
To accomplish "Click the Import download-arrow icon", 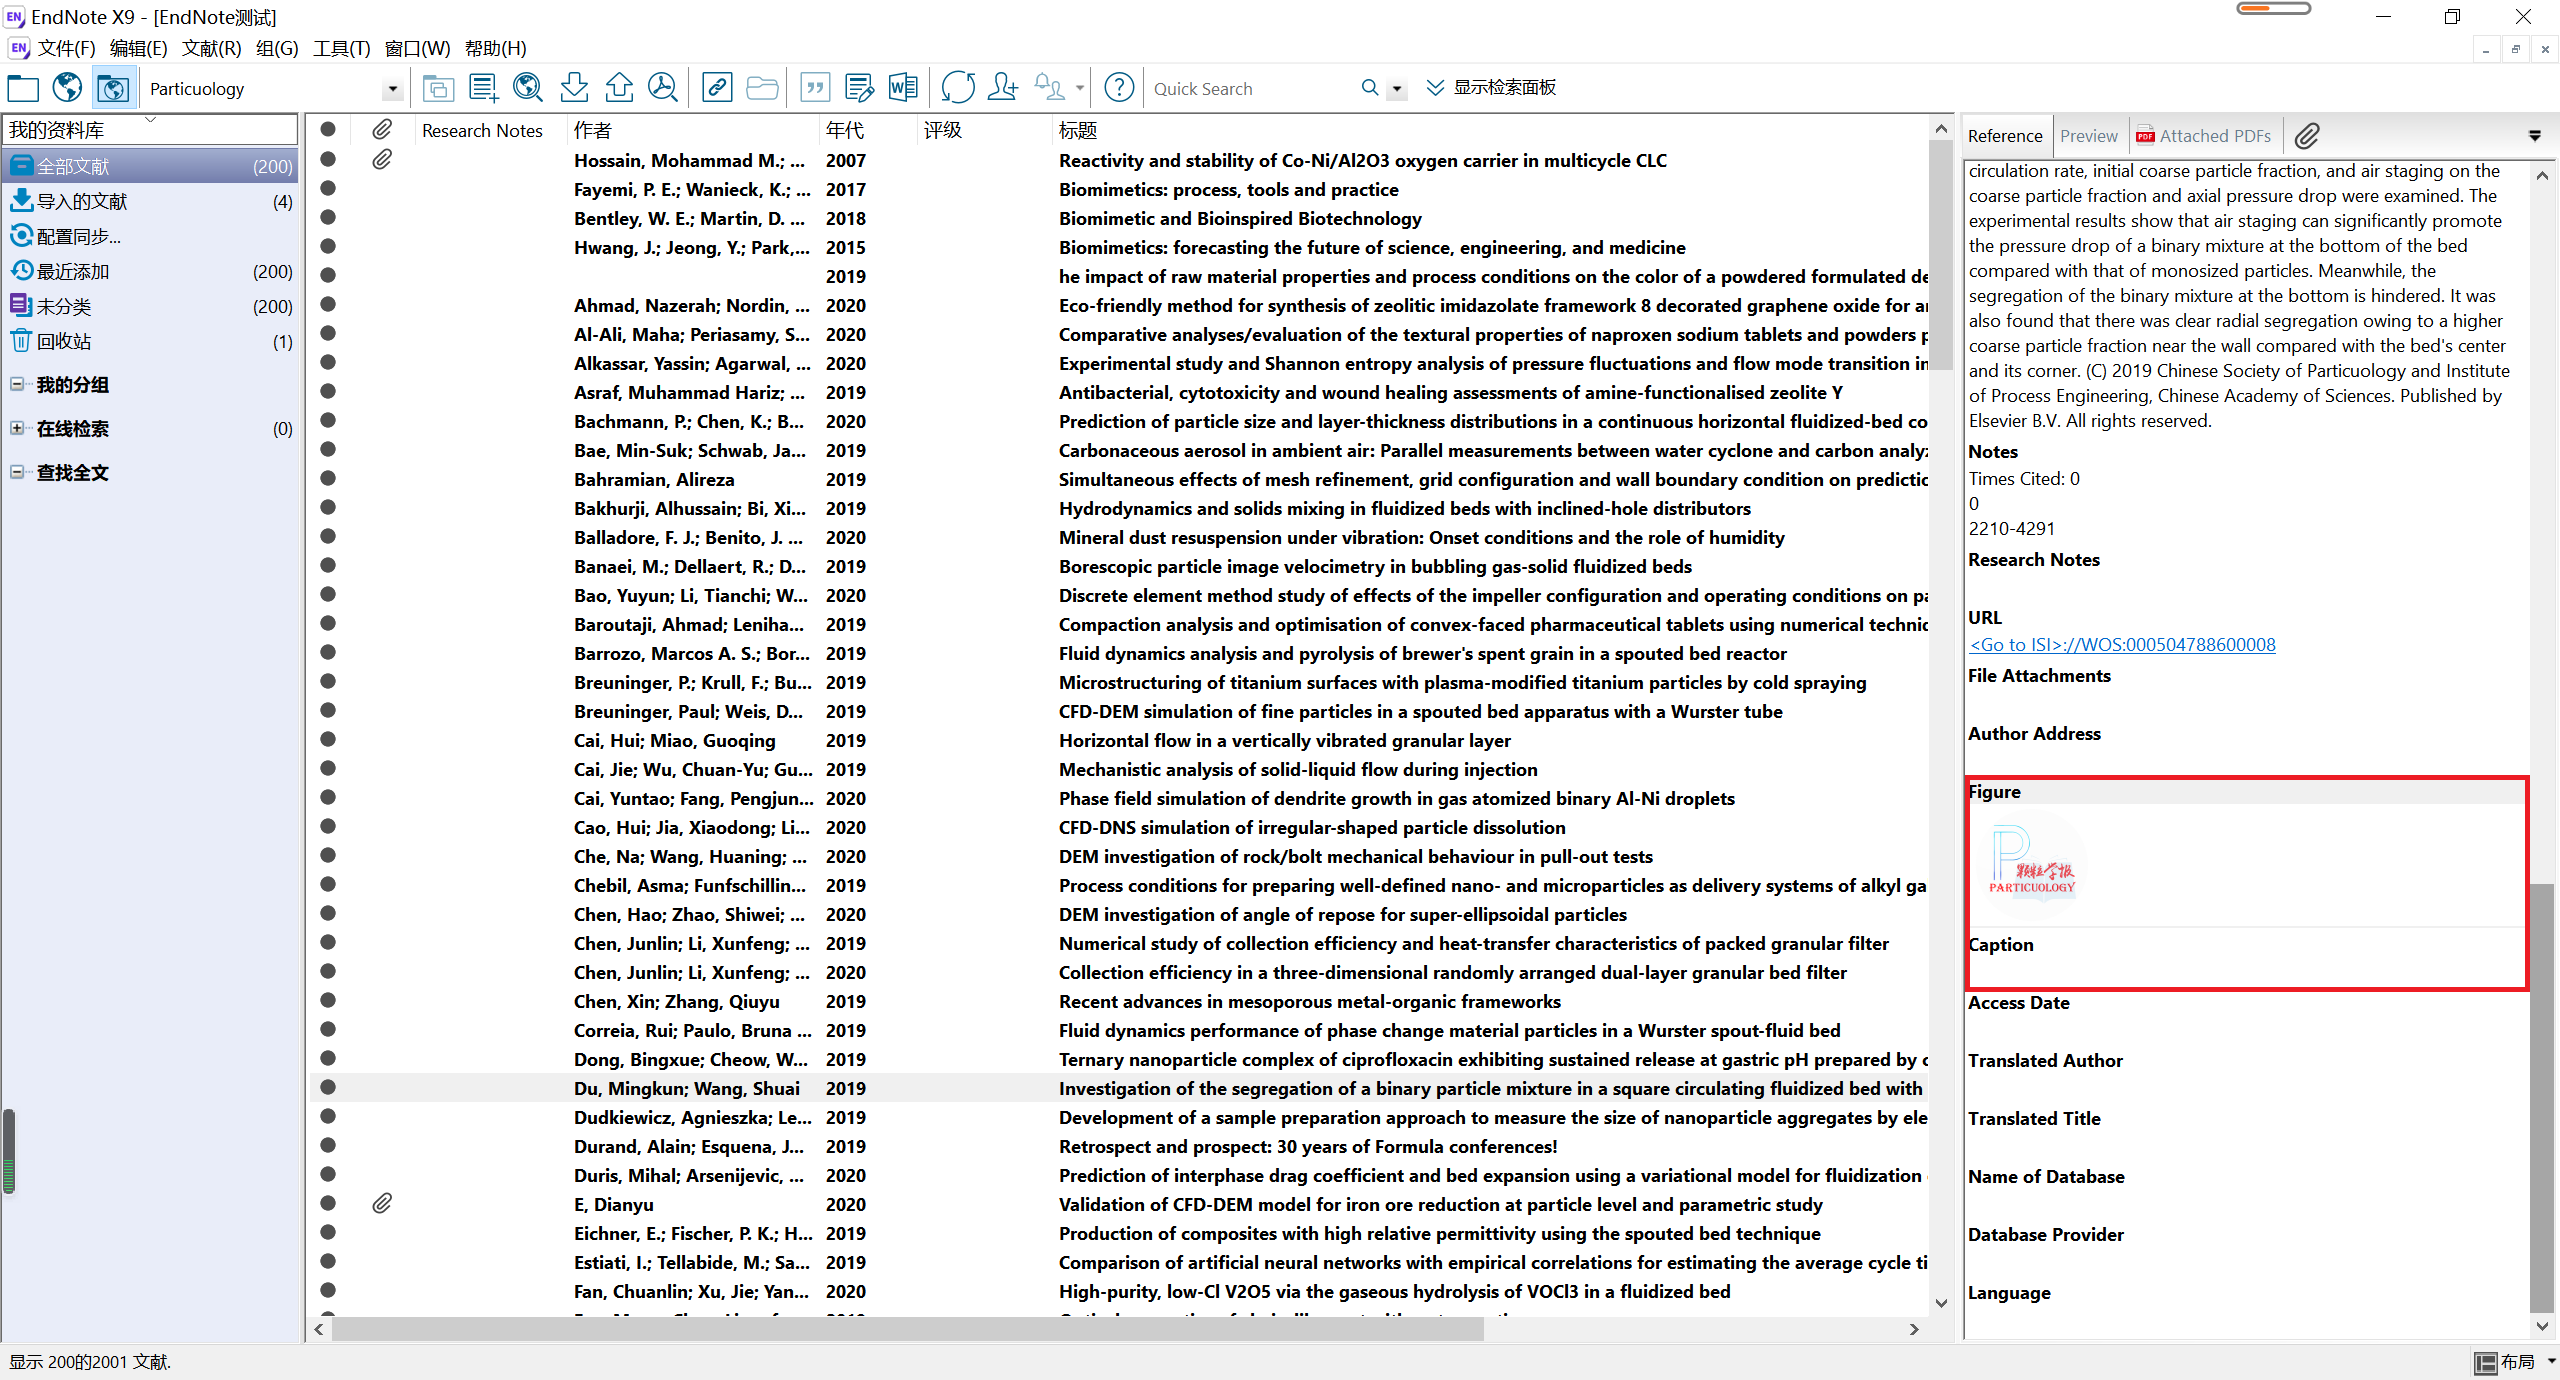I will click(x=574, y=88).
